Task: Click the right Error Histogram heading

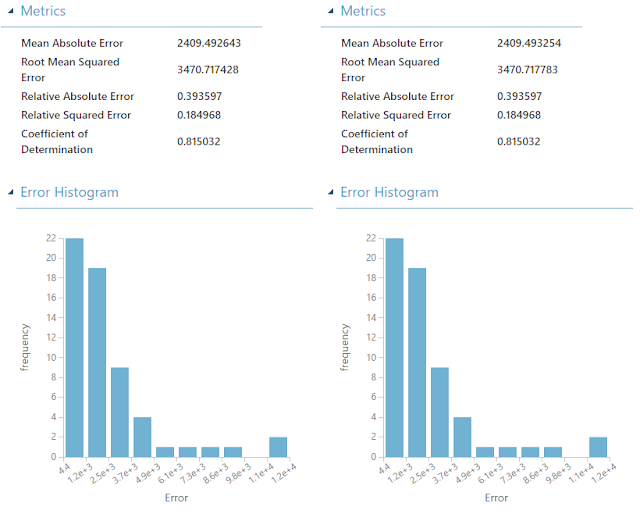Action: pos(389,192)
